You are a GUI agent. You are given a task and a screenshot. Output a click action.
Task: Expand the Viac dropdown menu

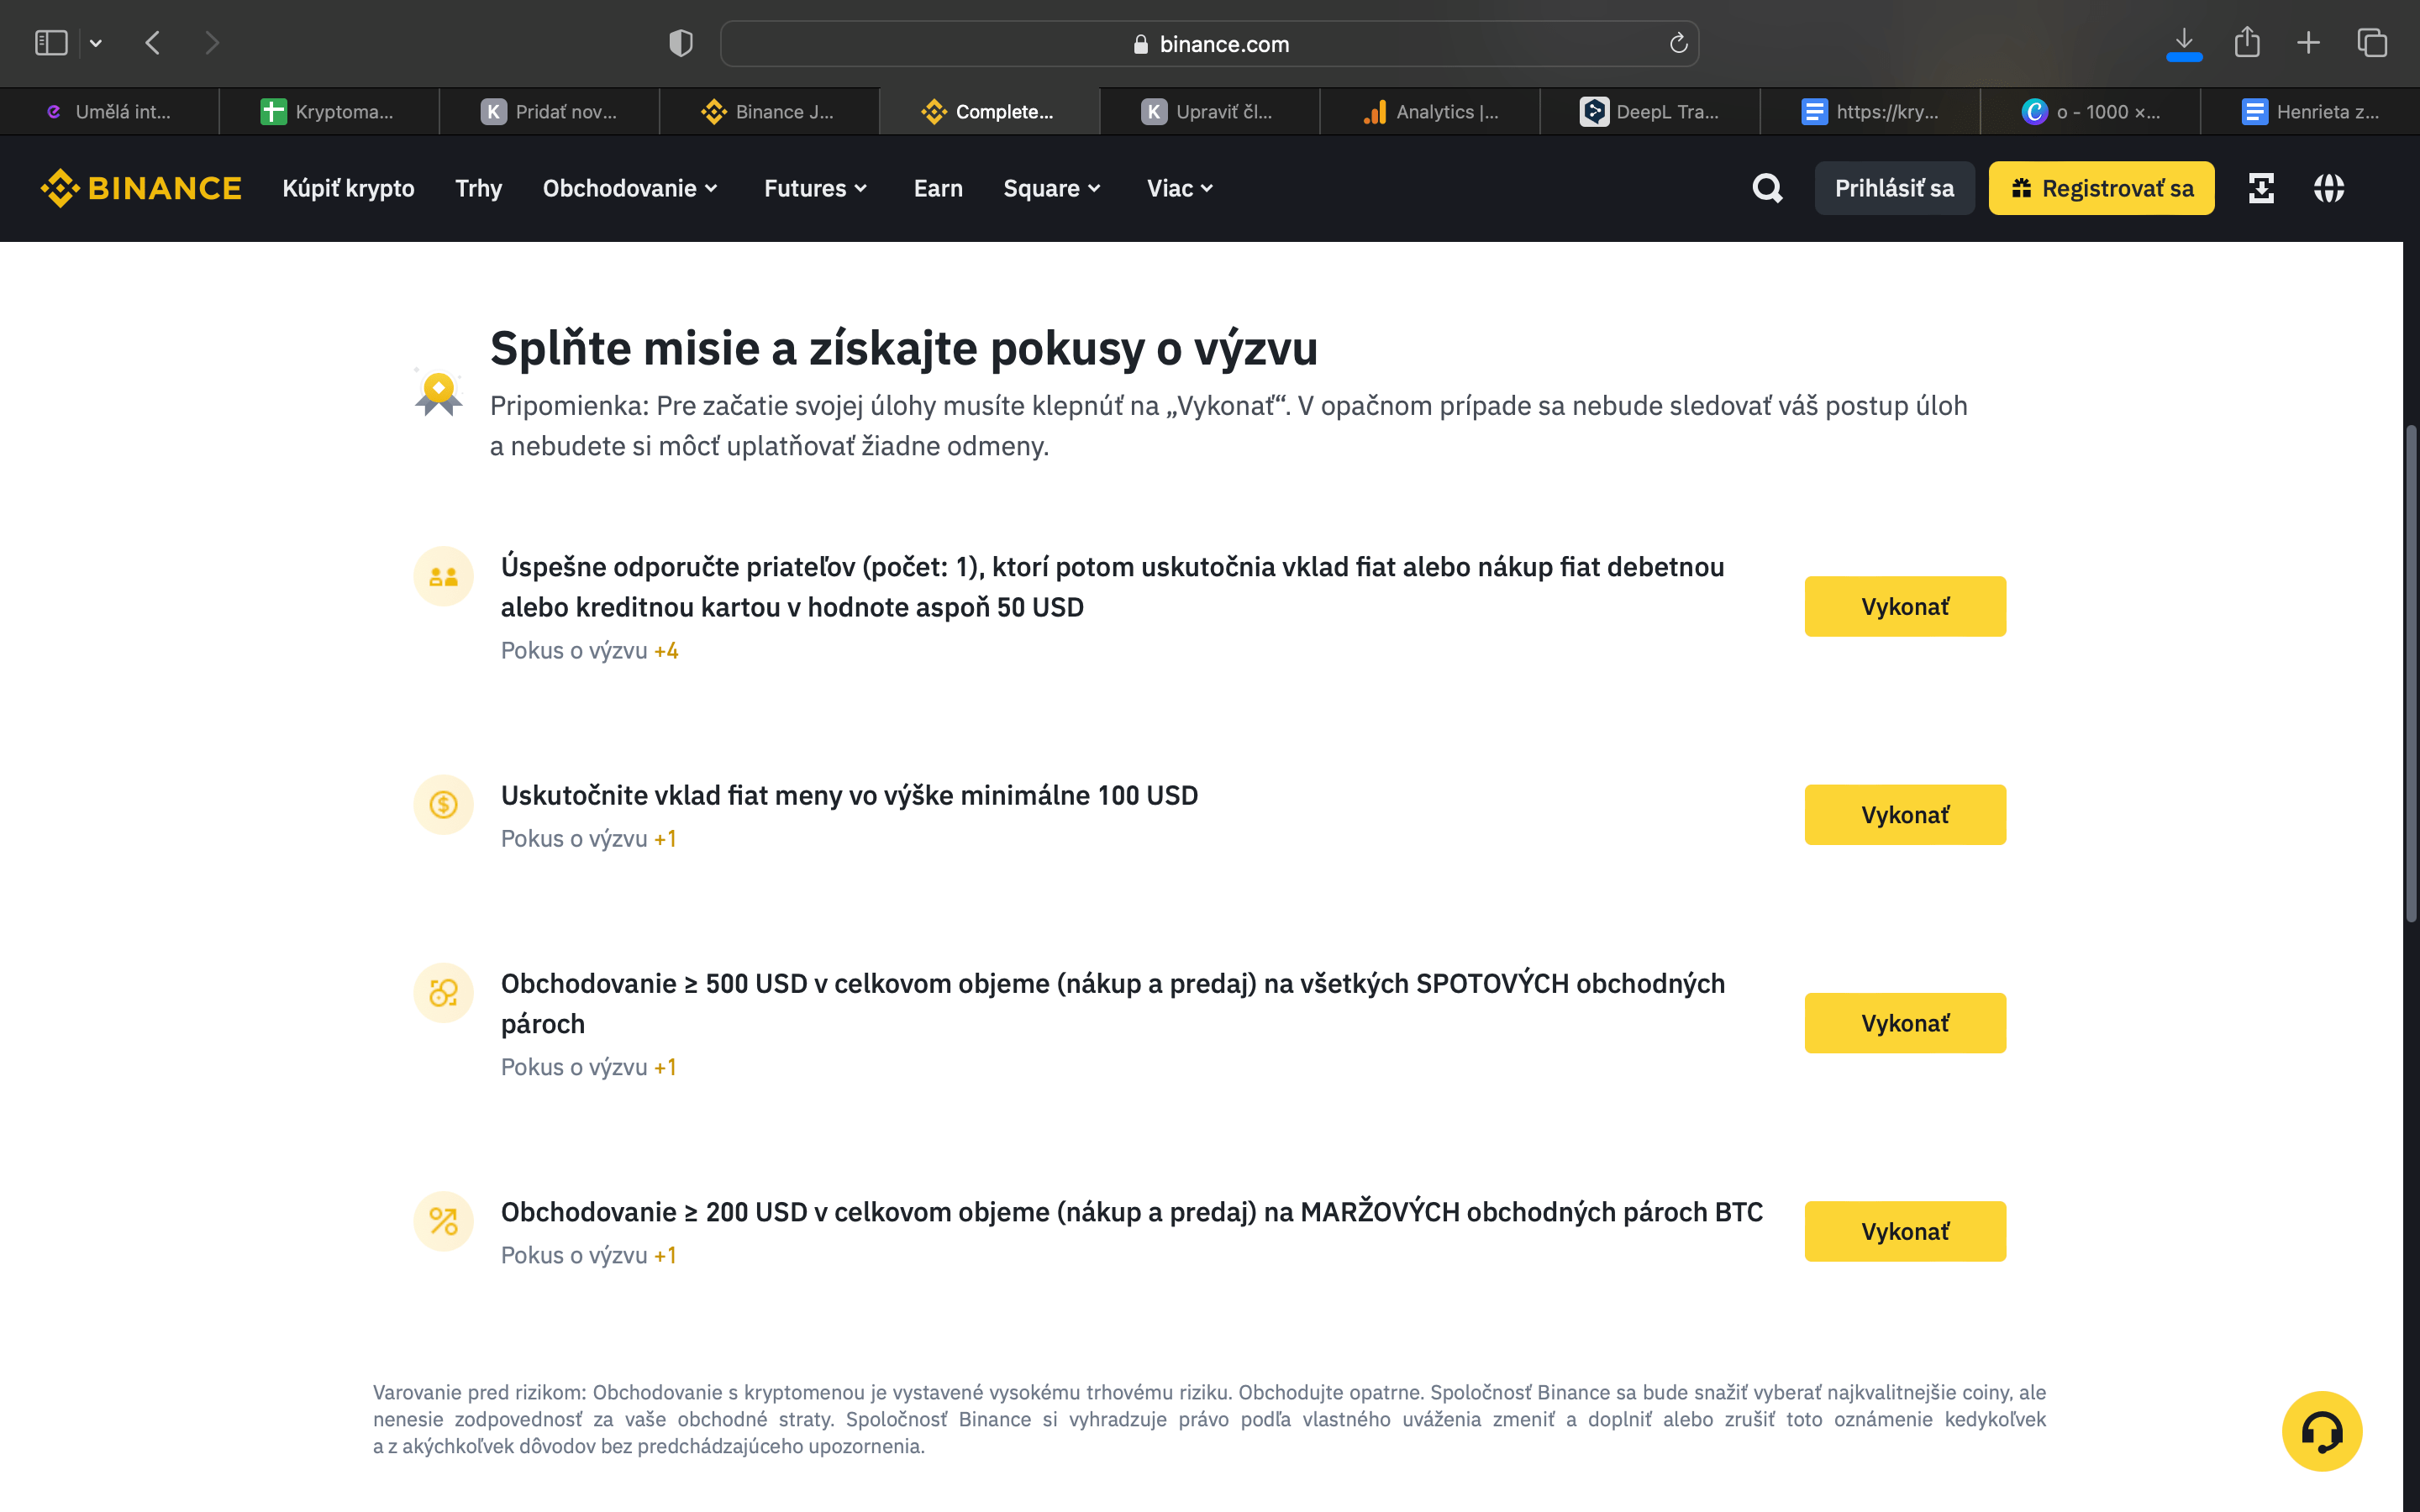click(x=1180, y=188)
